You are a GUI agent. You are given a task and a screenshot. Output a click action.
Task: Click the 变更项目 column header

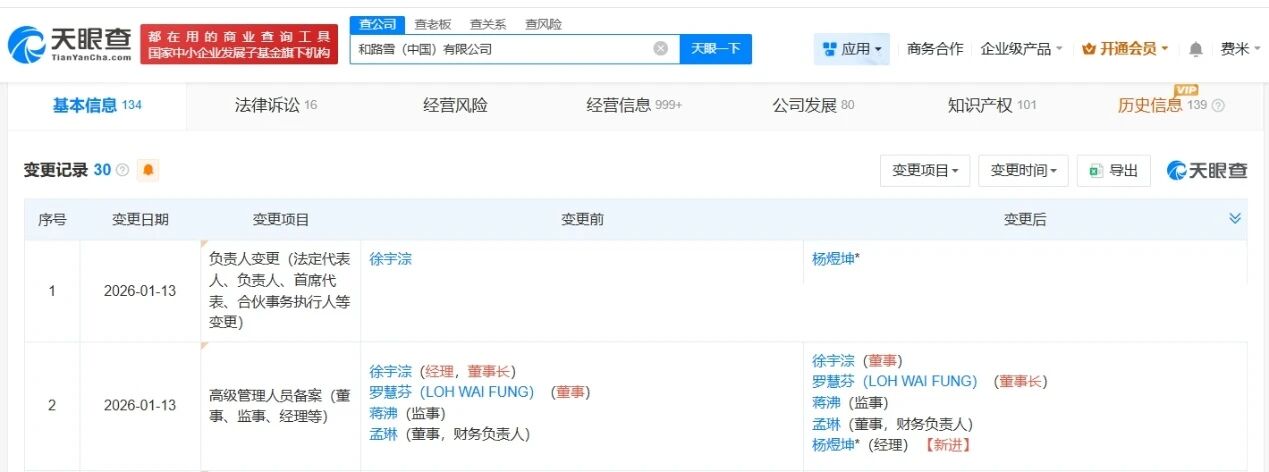click(x=281, y=219)
